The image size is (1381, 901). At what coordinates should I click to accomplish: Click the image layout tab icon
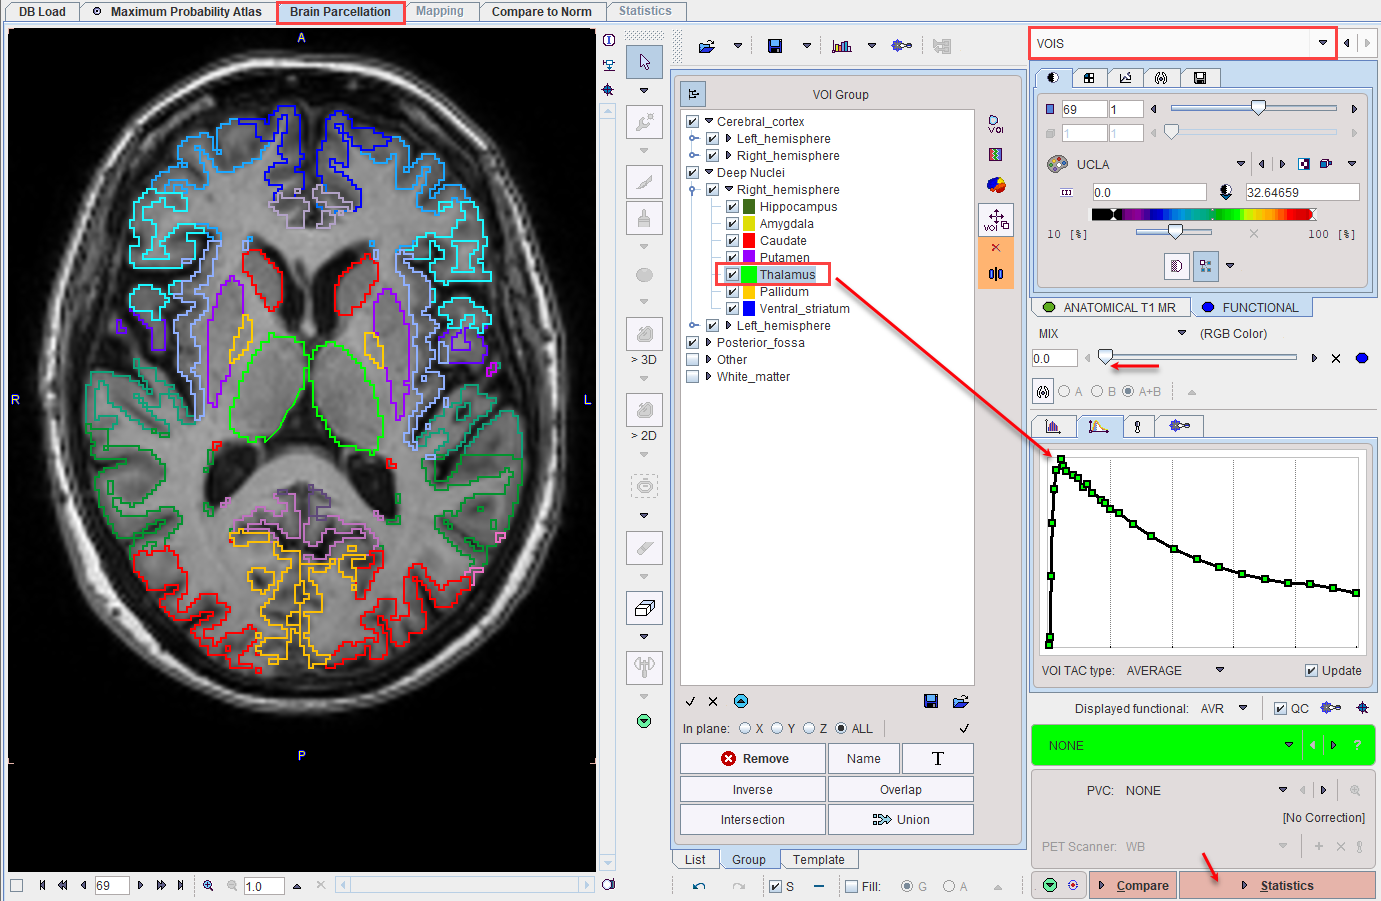[x=1089, y=78]
